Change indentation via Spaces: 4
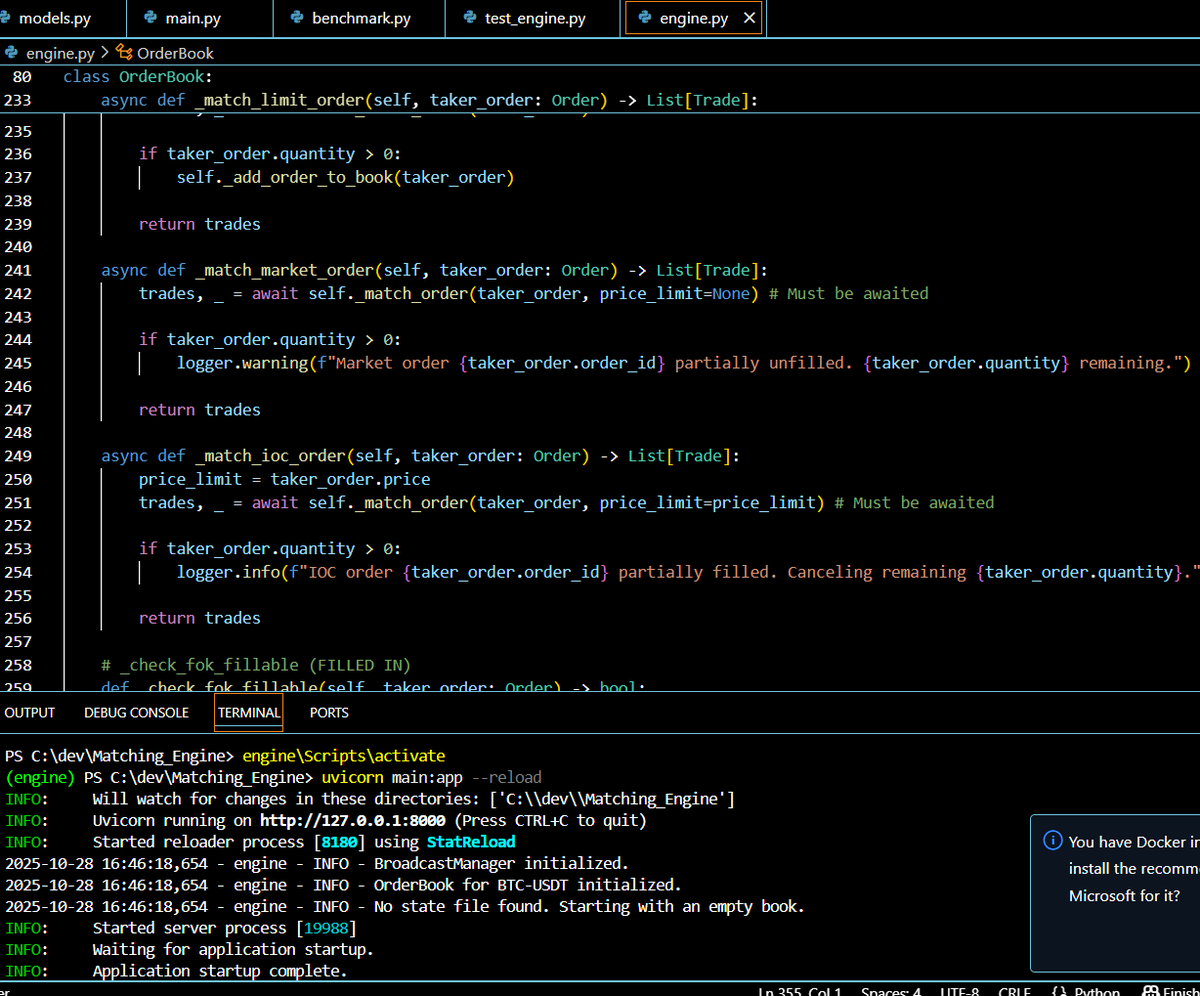 891,991
